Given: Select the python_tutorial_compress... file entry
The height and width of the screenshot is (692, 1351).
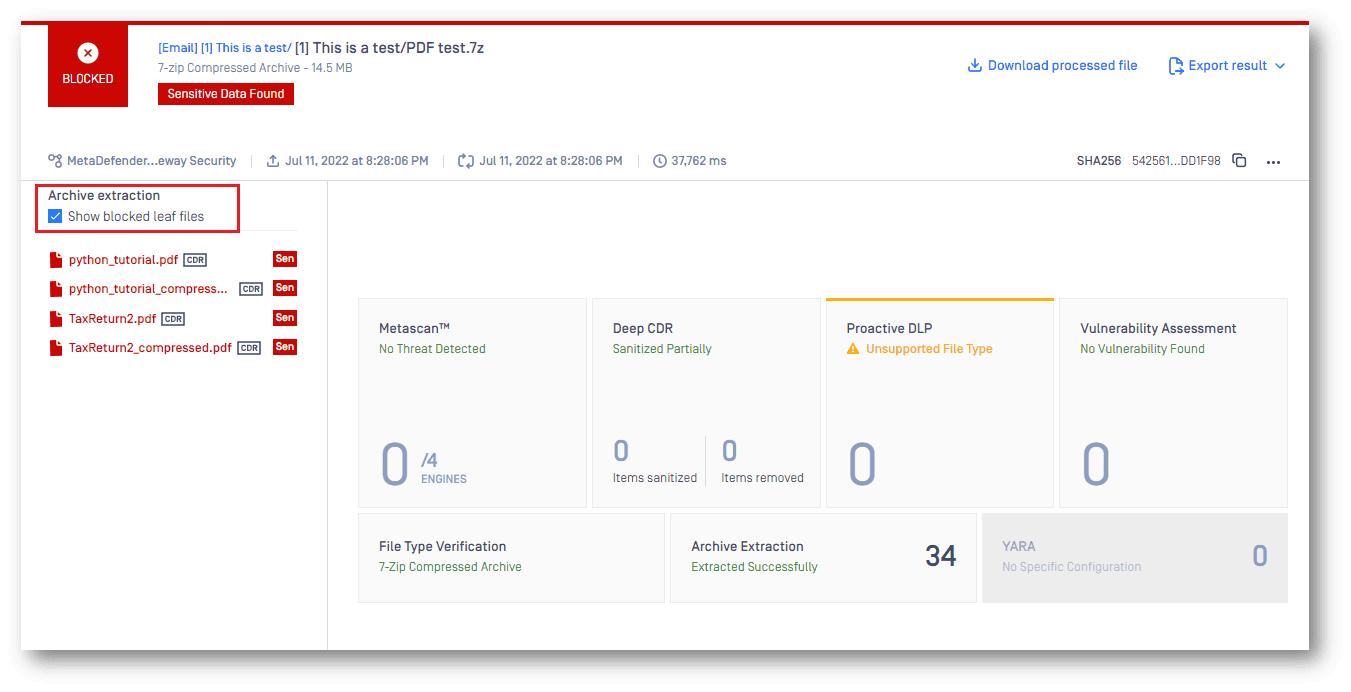Looking at the screenshot, I should (x=148, y=289).
